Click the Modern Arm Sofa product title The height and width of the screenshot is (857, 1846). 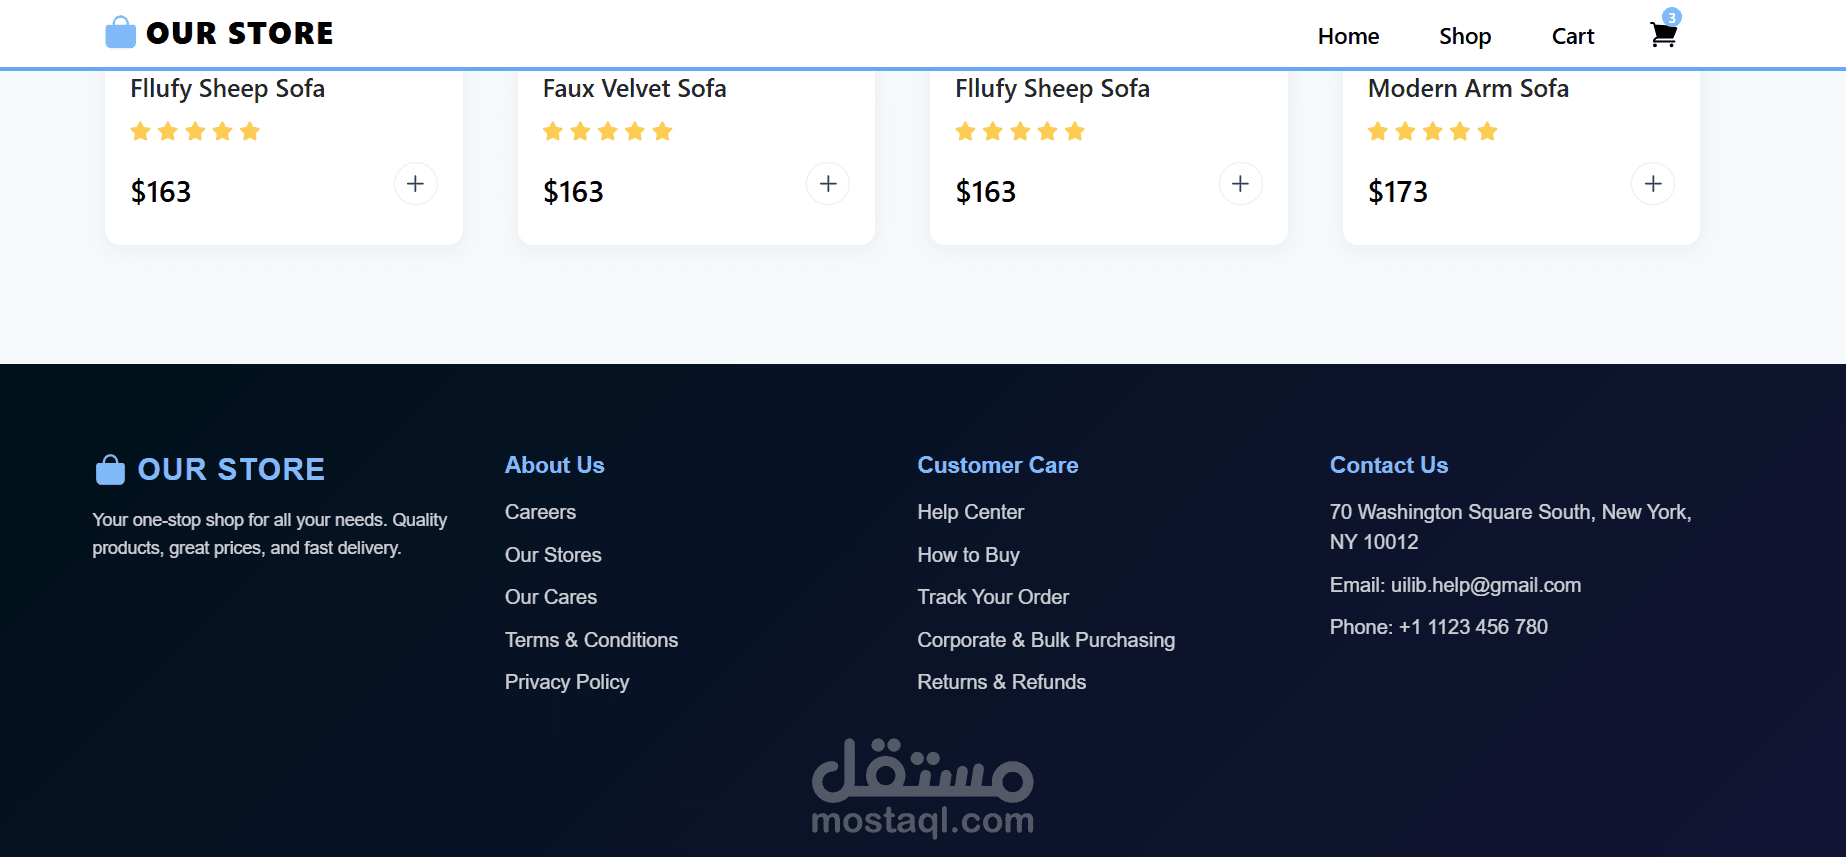pyautogui.click(x=1468, y=89)
